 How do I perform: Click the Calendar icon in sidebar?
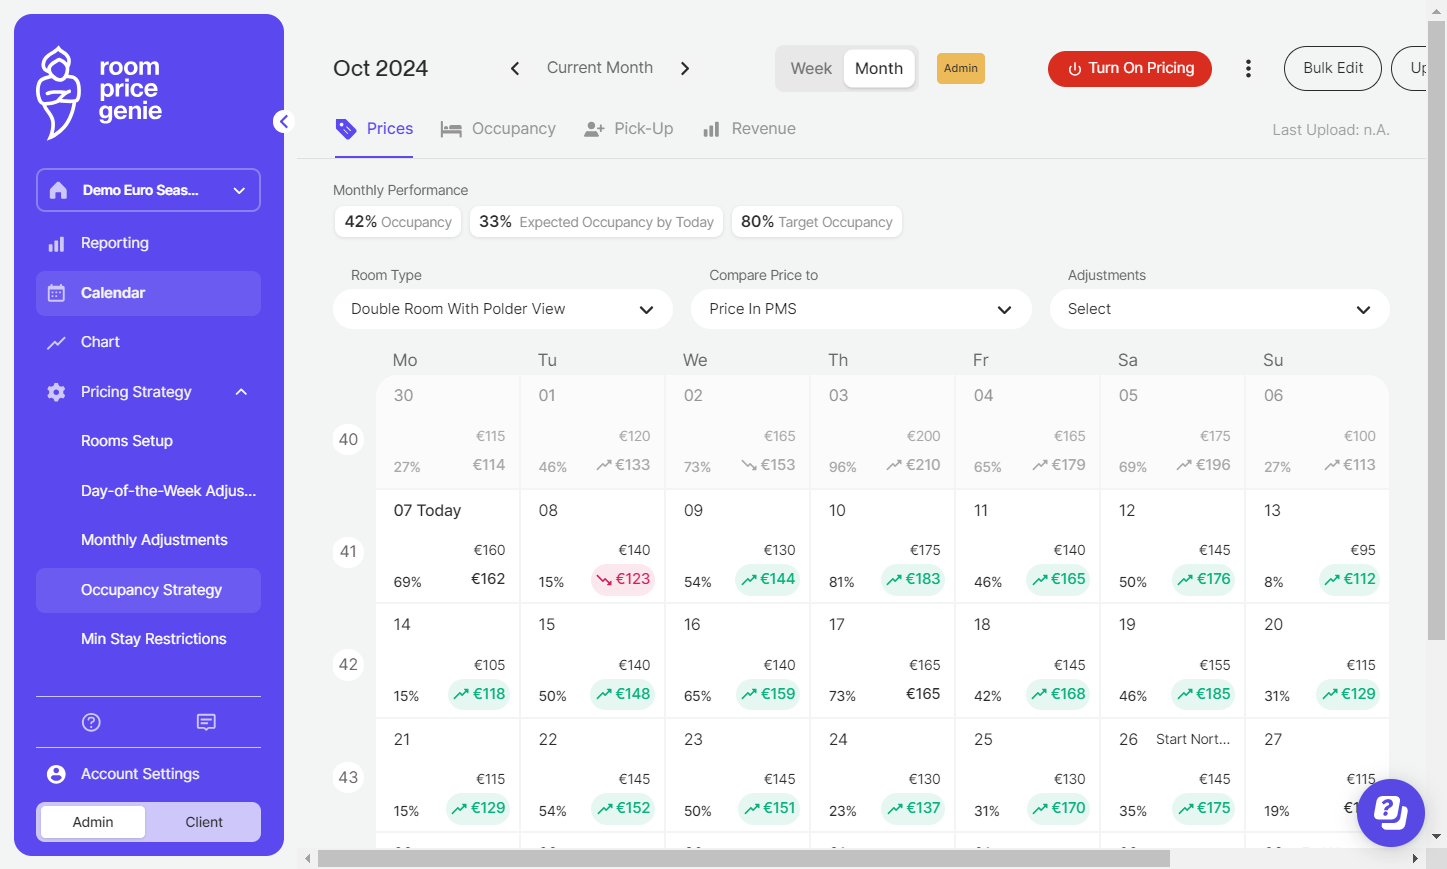click(x=56, y=293)
